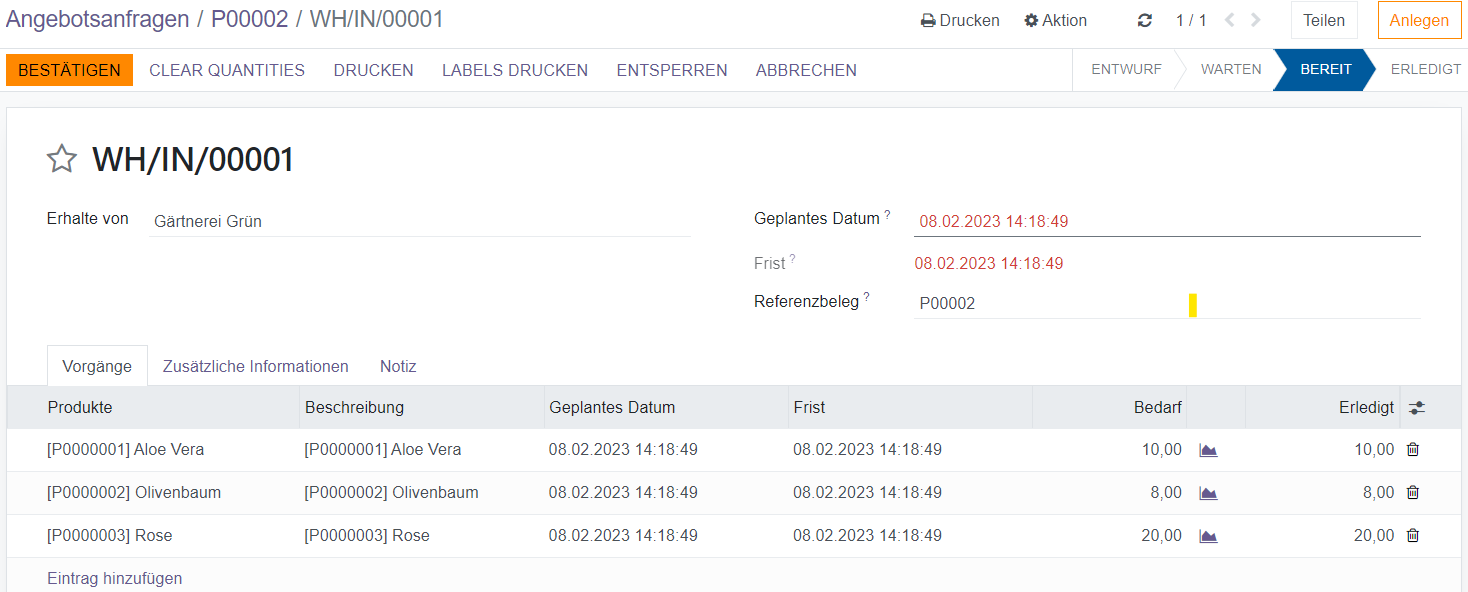Image resolution: width=1468 pixels, height=592 pixels.
Task: Click Eintrag hinzufügen to add a line
Action: click(x=114, y=578)
